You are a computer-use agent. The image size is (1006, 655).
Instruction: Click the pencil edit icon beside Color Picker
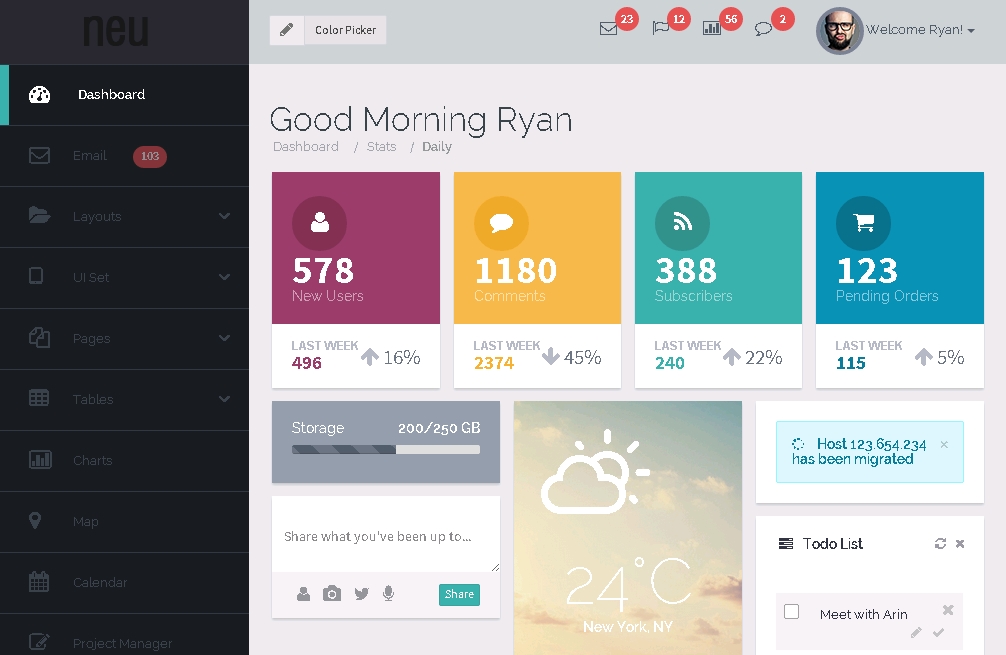click(x=286, y=30)
